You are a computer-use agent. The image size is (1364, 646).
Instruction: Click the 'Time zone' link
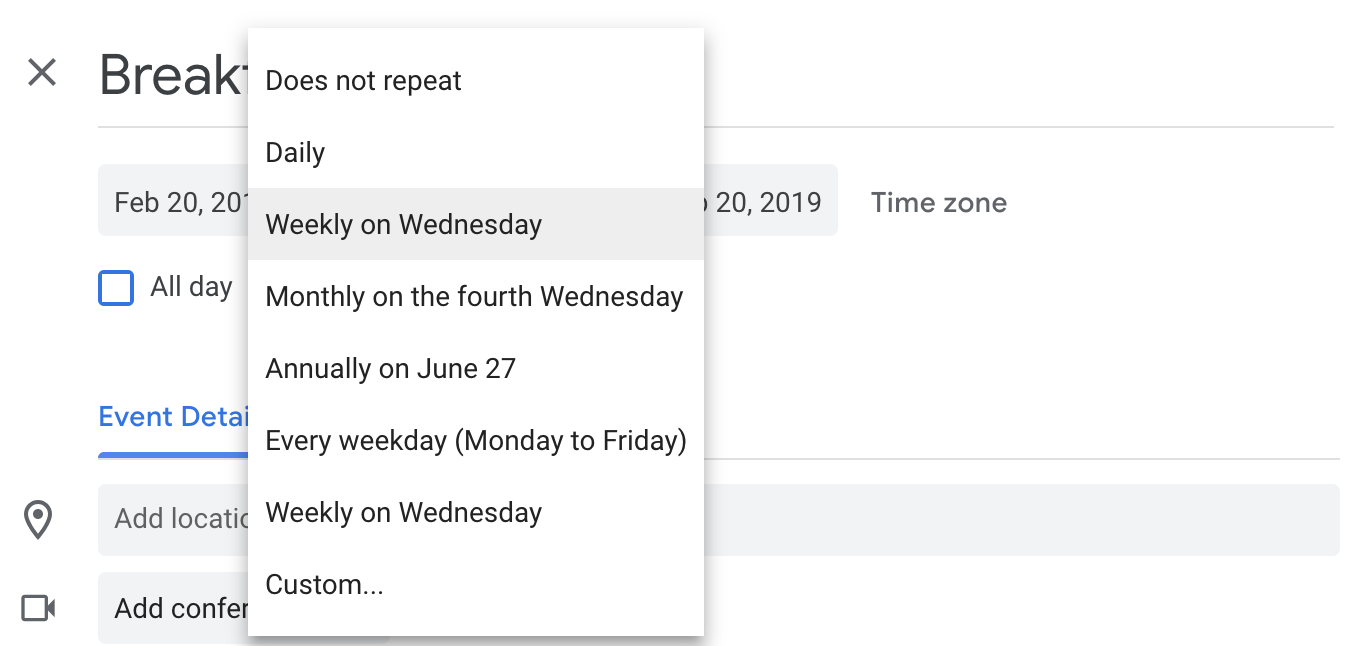[x=939, y=203]
